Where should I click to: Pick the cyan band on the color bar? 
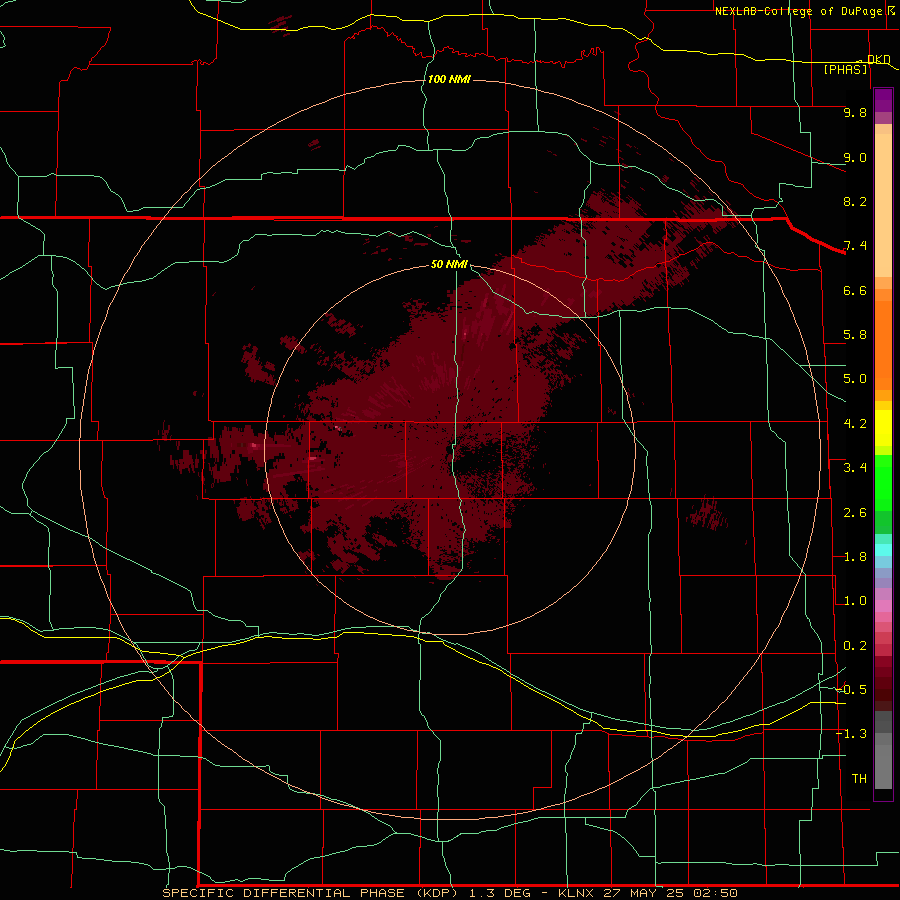[x=883, y=550]
